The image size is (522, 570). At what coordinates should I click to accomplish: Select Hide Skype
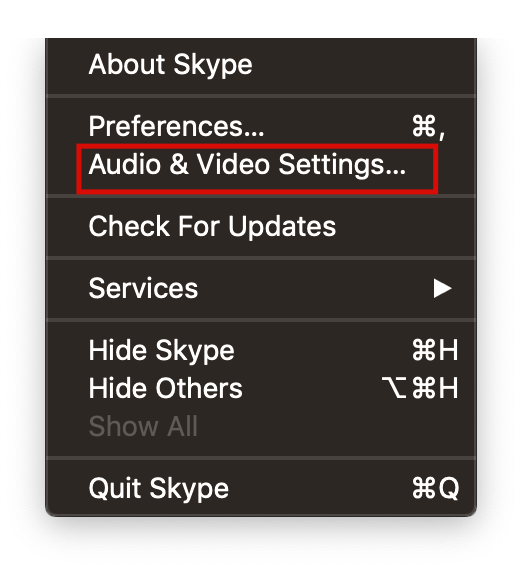point(261,351)
